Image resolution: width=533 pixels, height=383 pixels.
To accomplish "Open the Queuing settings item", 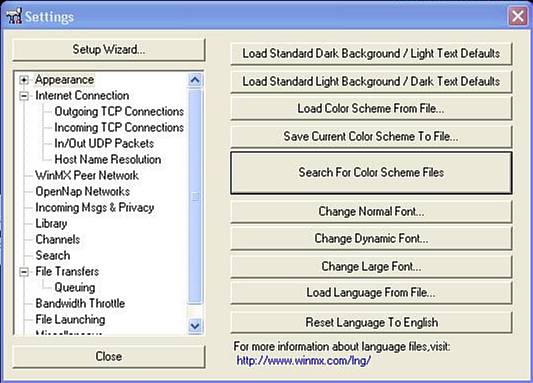I will click(75, 288).
